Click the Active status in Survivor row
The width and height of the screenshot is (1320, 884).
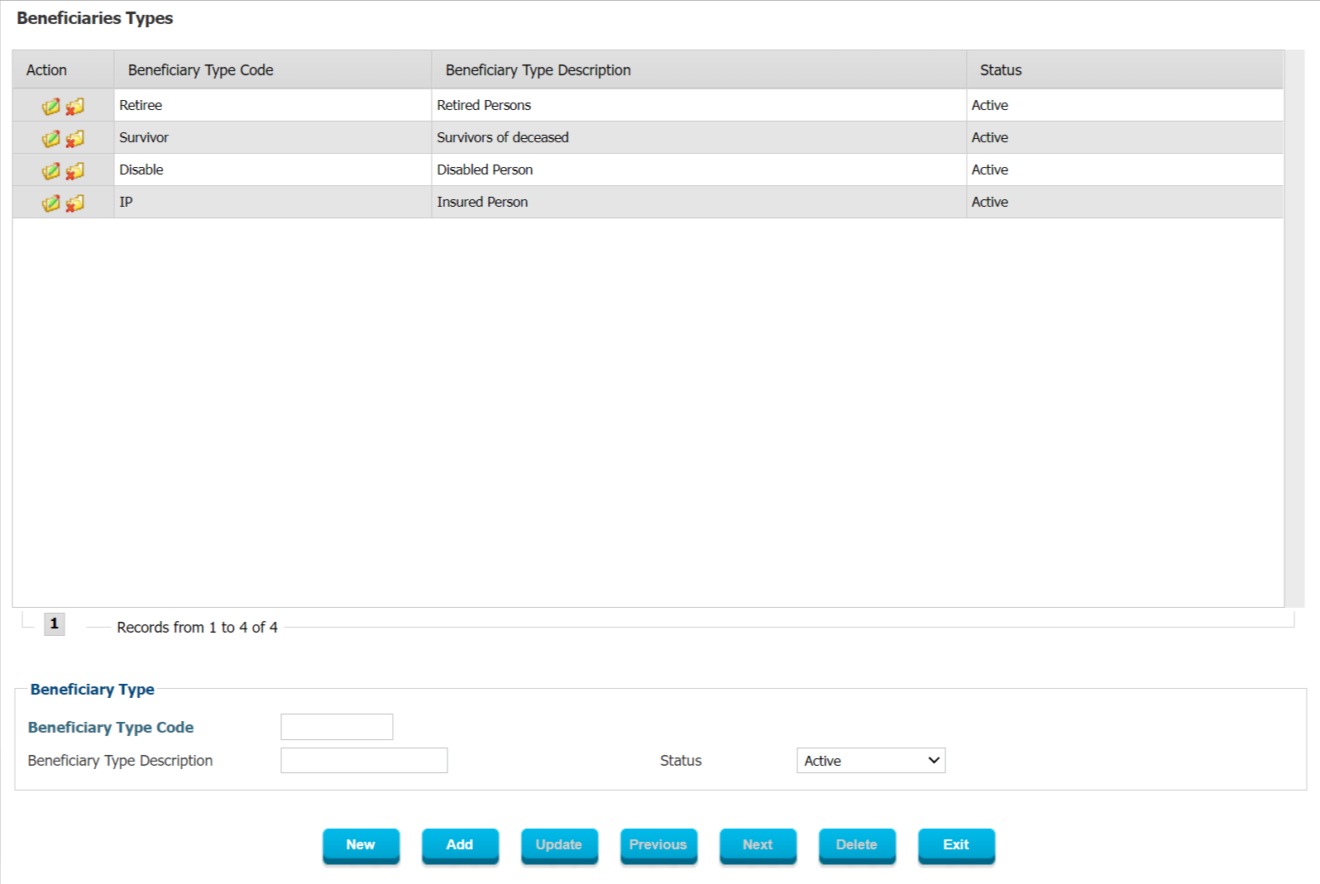tap(1125, 137)
